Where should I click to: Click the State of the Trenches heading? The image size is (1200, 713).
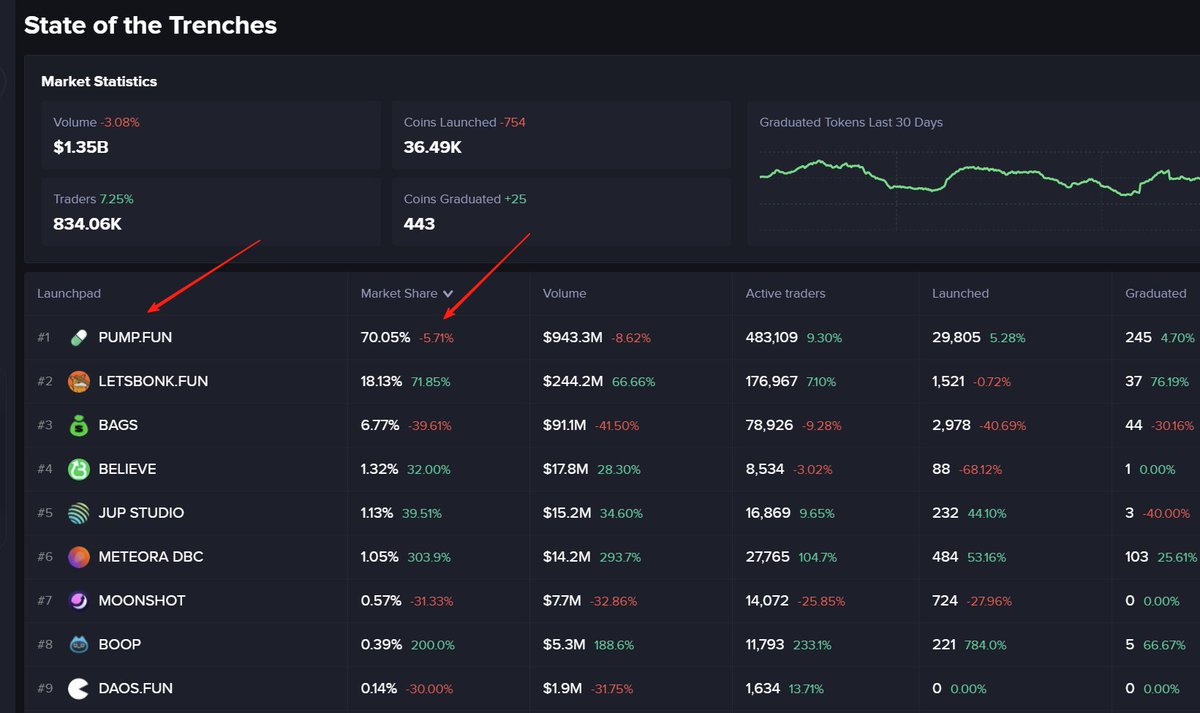click(x=151, y=25)
